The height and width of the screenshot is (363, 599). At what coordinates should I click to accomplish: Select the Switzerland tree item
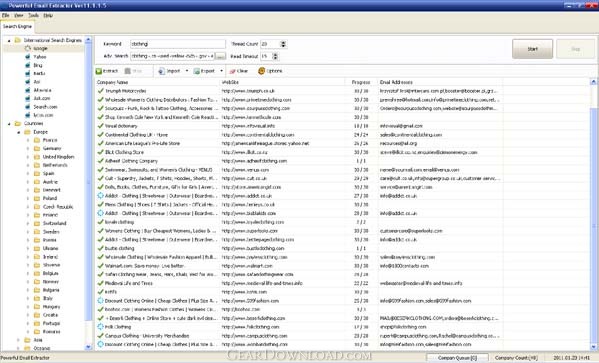pos(55,223)
